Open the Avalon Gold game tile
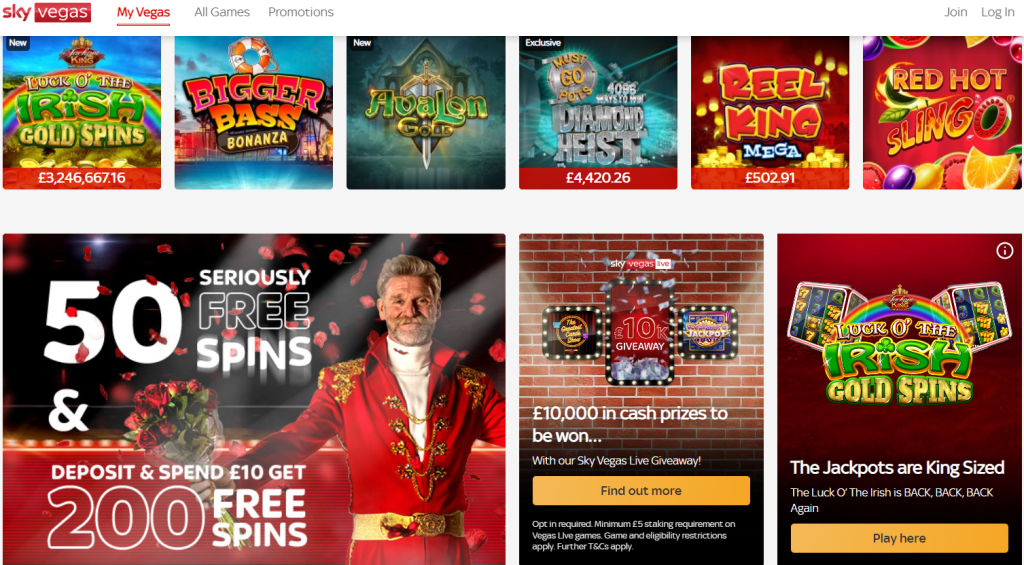Viewport: 1024px width, 565px height. click(426, 112)
